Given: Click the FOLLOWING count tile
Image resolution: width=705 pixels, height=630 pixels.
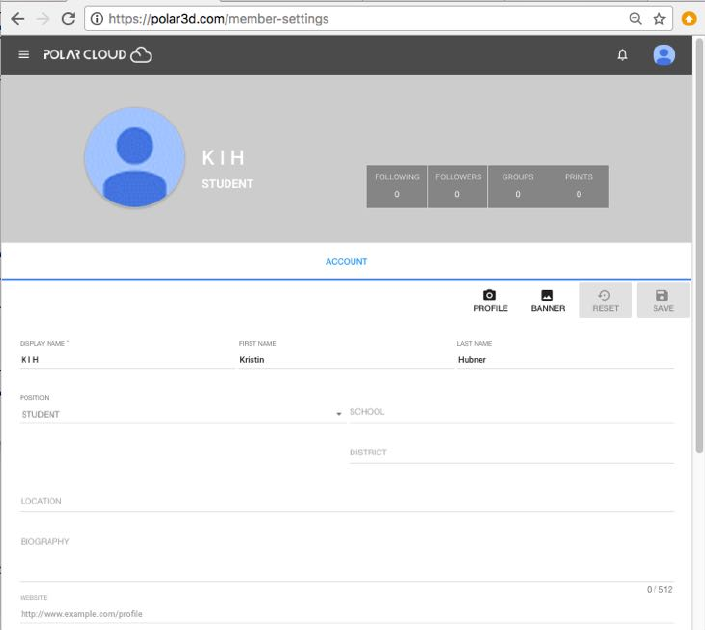Looking at the screenshot, I should [x=397, y=186].
